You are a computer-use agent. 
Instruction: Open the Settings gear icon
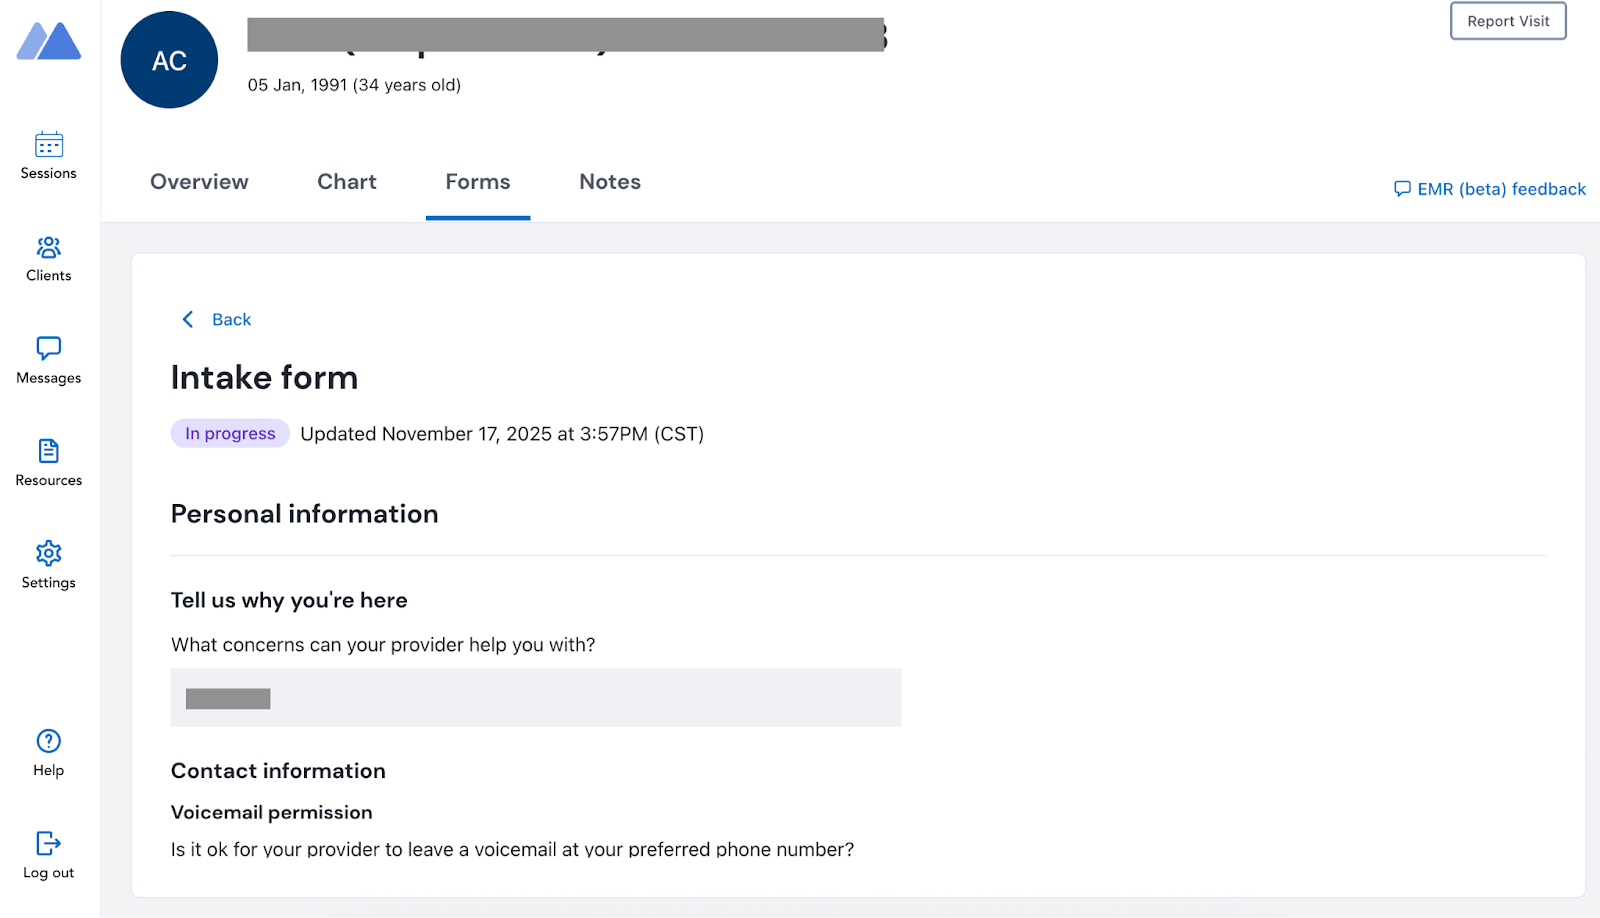coord(48,553)
